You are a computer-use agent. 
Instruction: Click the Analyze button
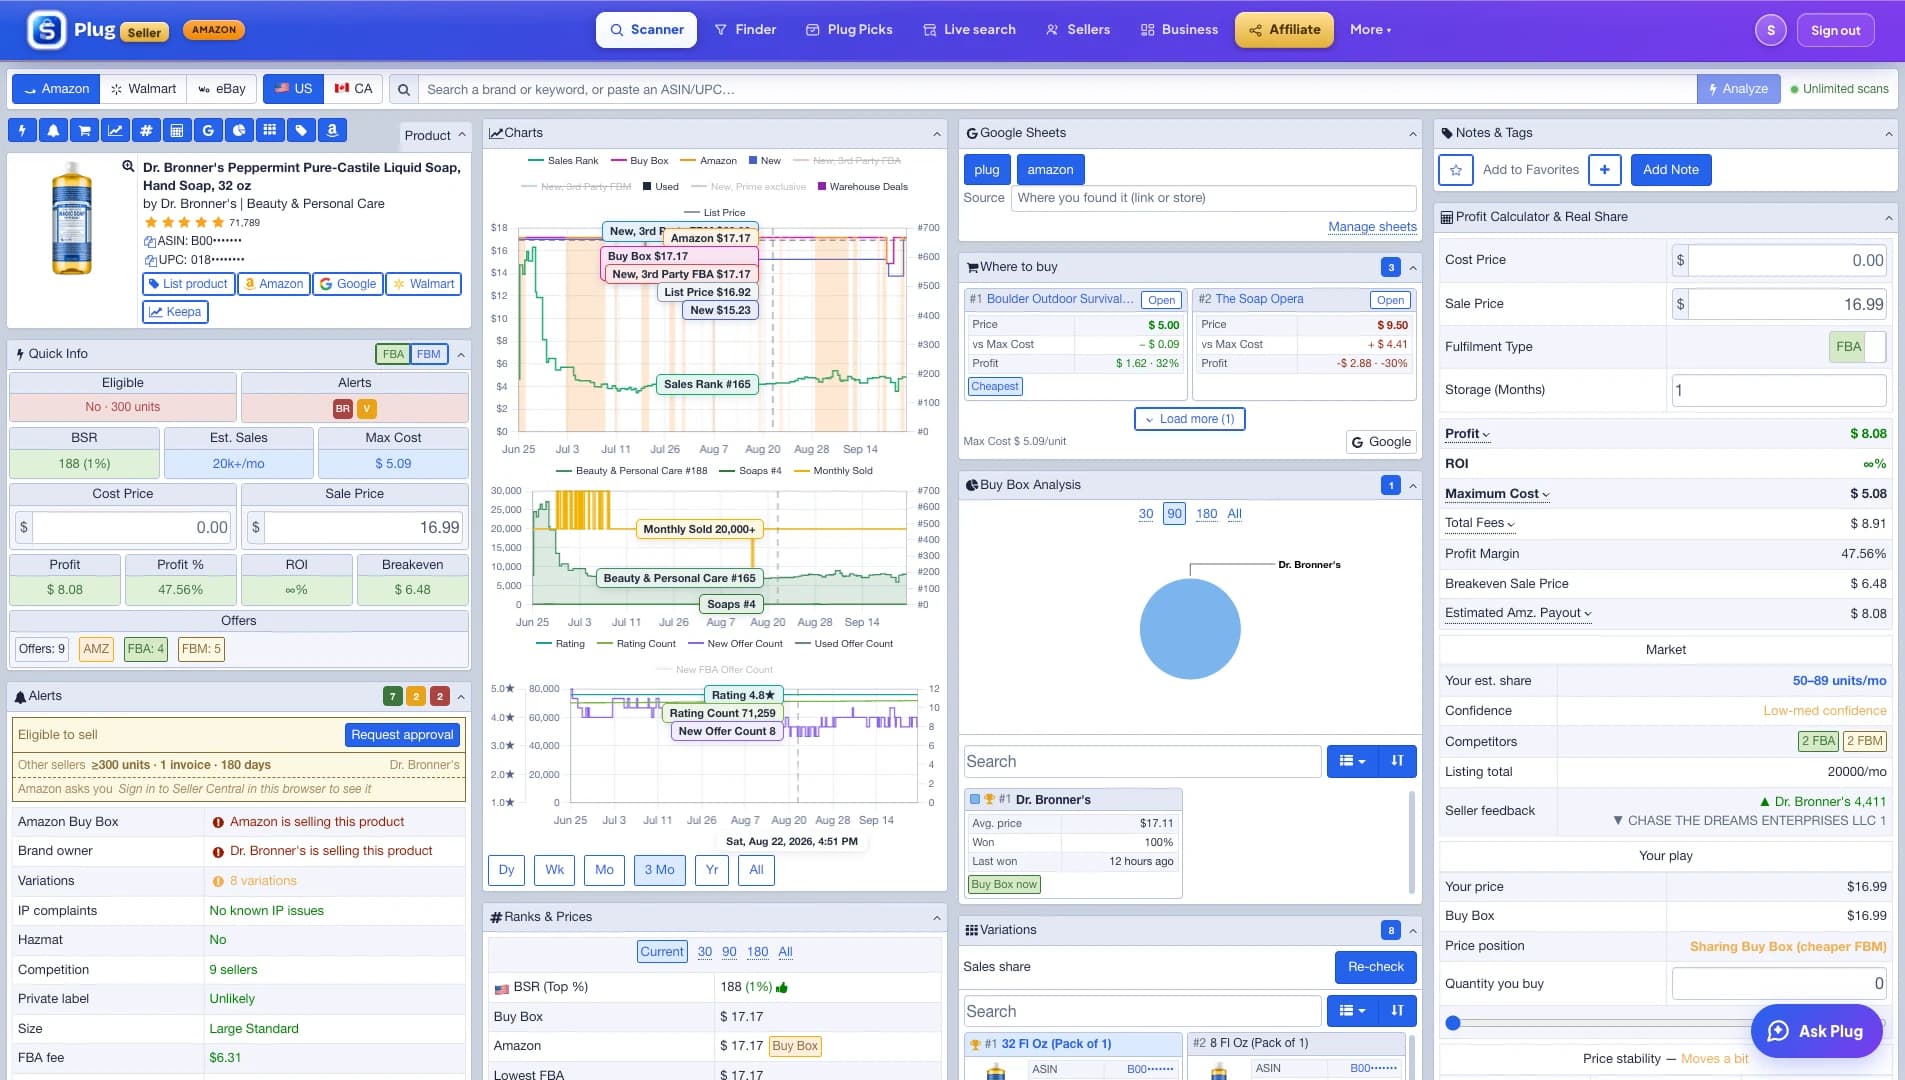tap(1738, 89)
